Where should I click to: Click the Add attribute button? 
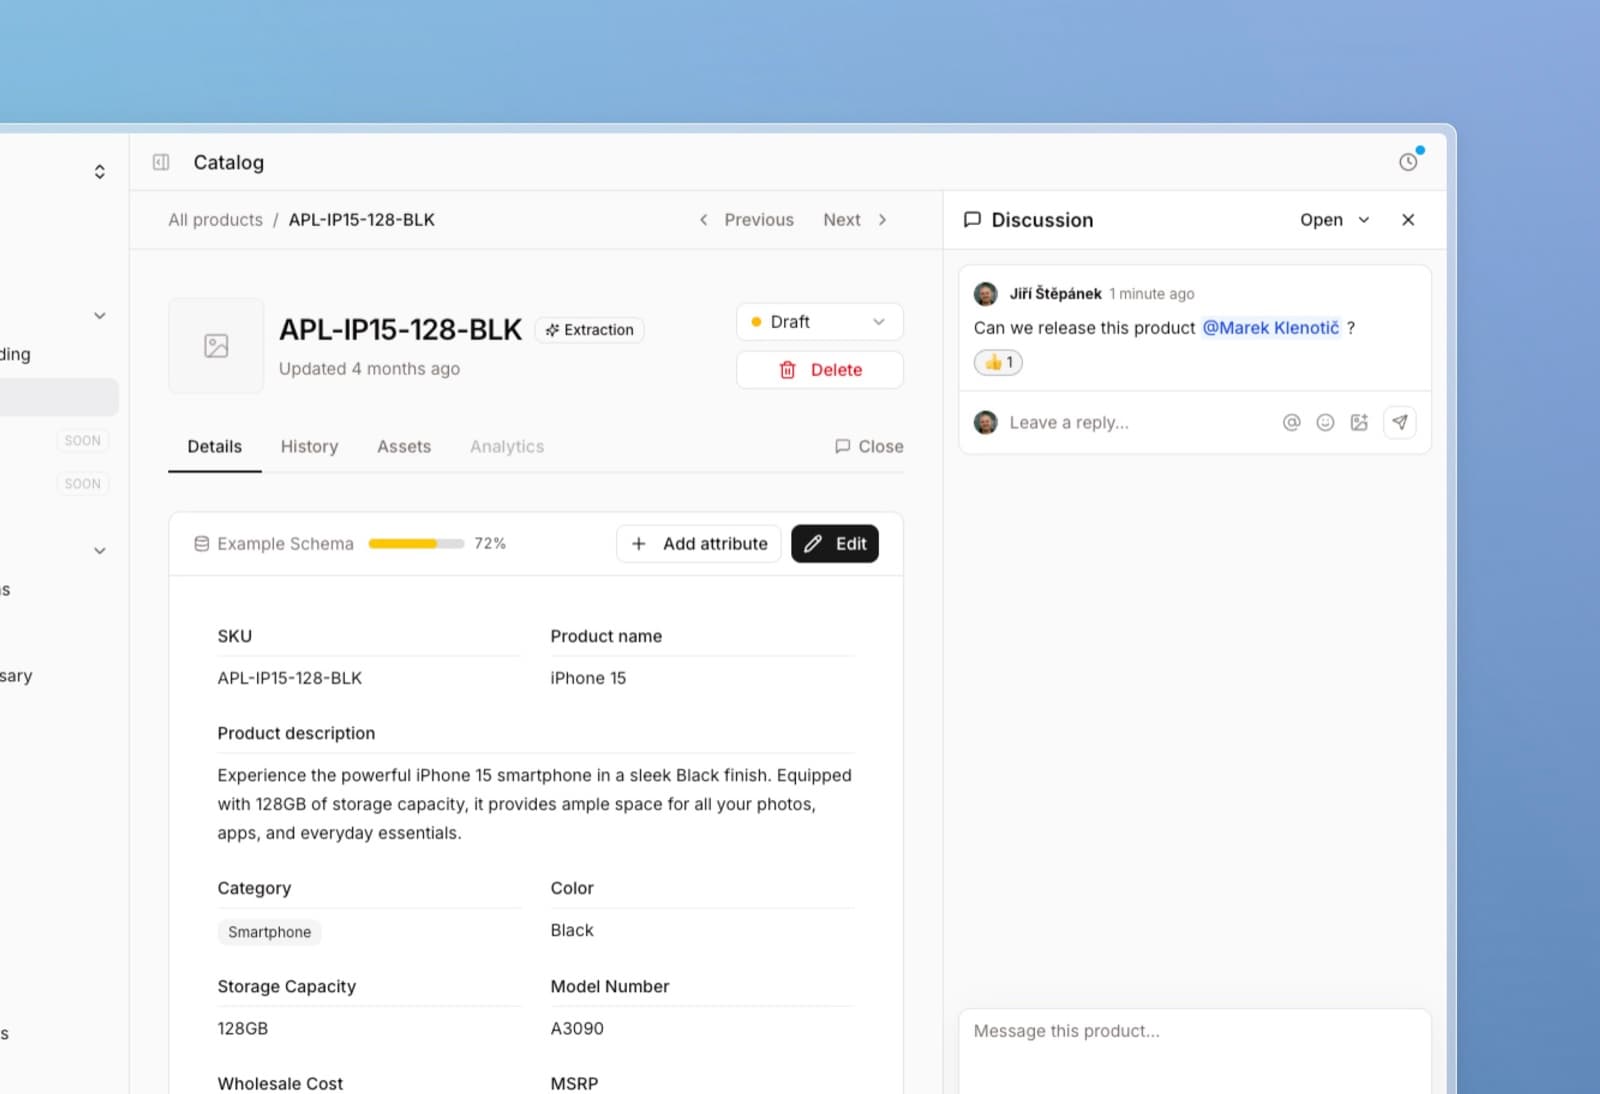pos(699,544)
